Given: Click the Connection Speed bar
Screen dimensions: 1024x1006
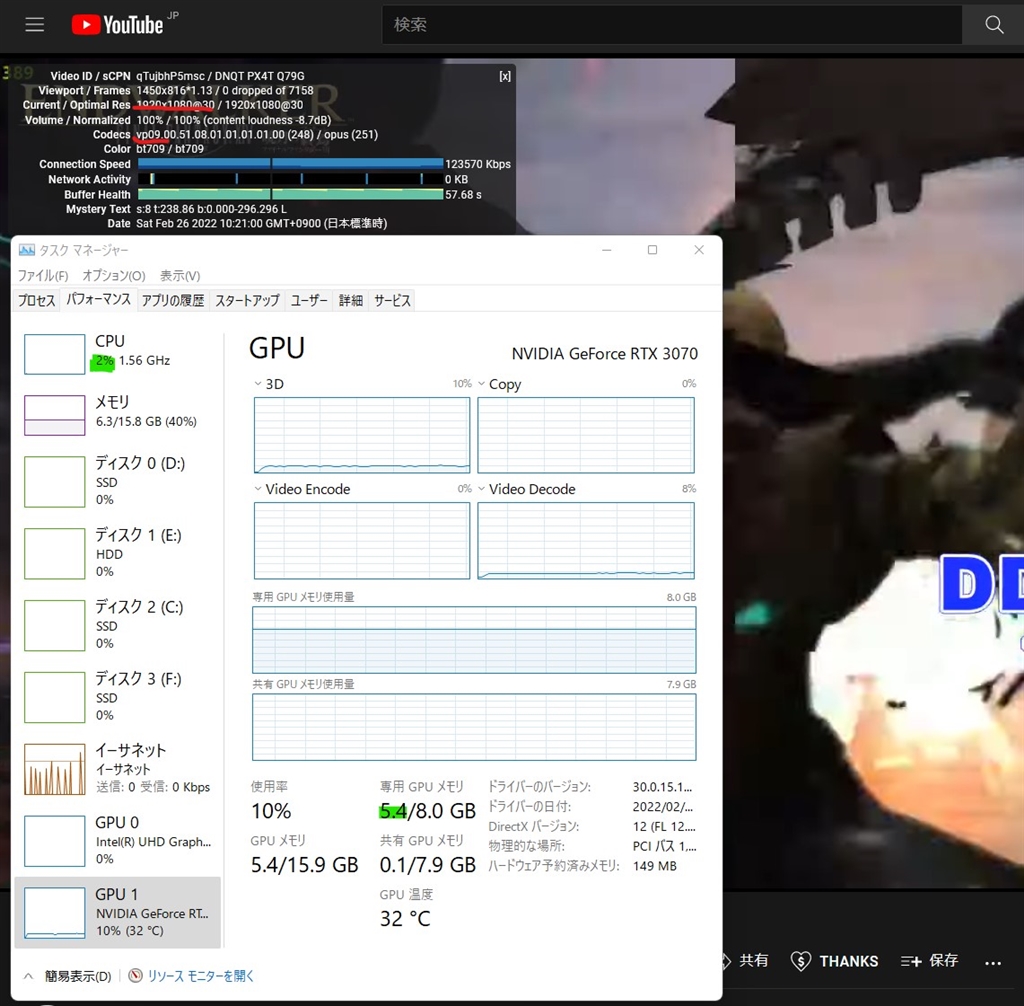Looking at the screenshot, I should pyautogui.click(x=291, y=164).
